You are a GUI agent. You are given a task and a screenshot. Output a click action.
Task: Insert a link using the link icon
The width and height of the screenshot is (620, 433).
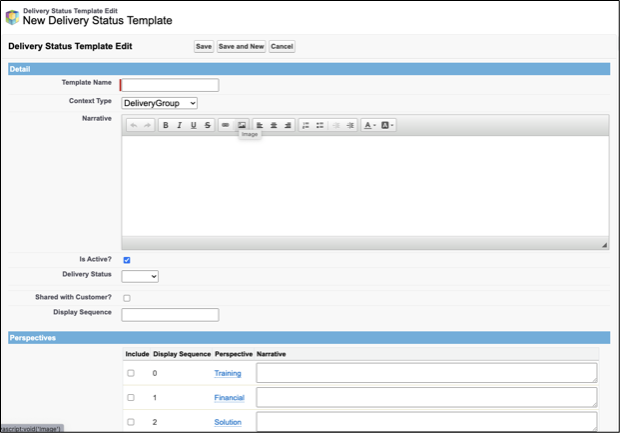[x=225, y=125]
